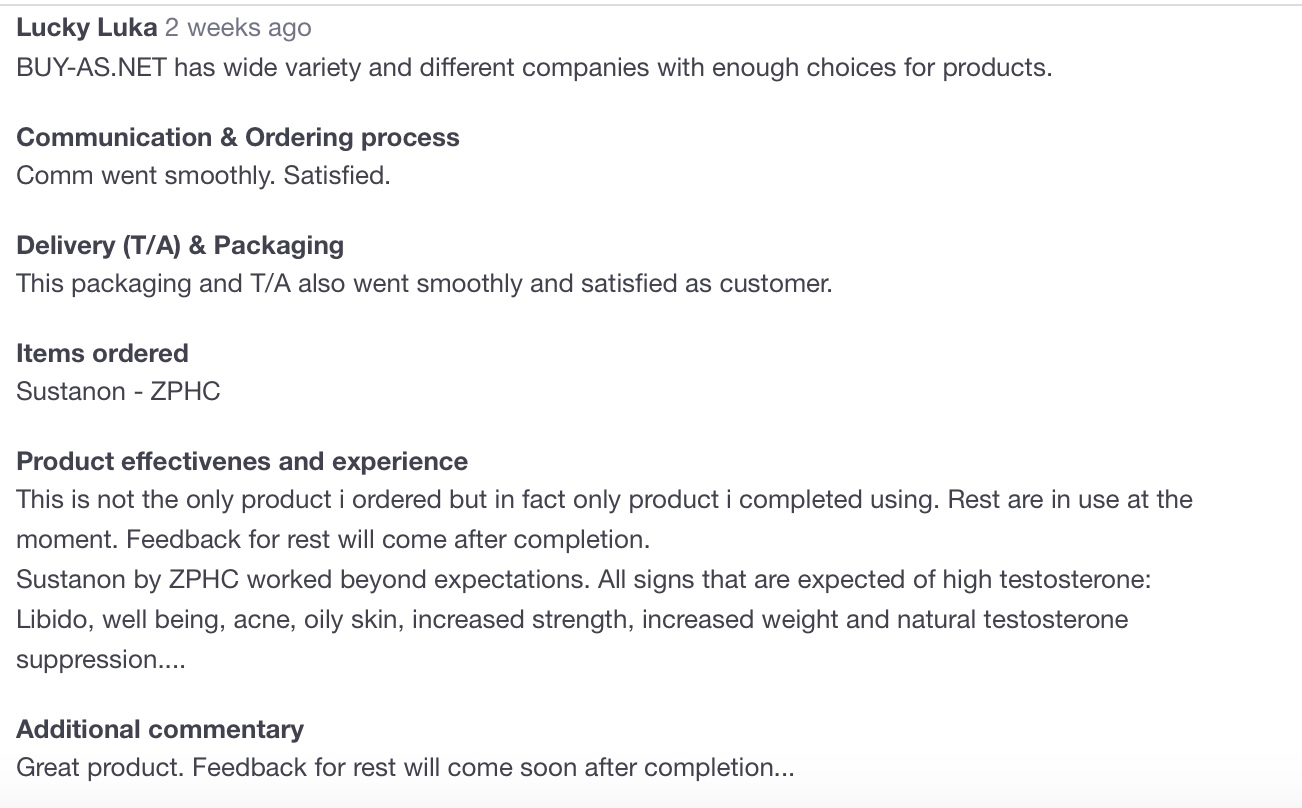
Task: Select the "Product effectivenes and experience" heading
Action: tap(242, 461)
